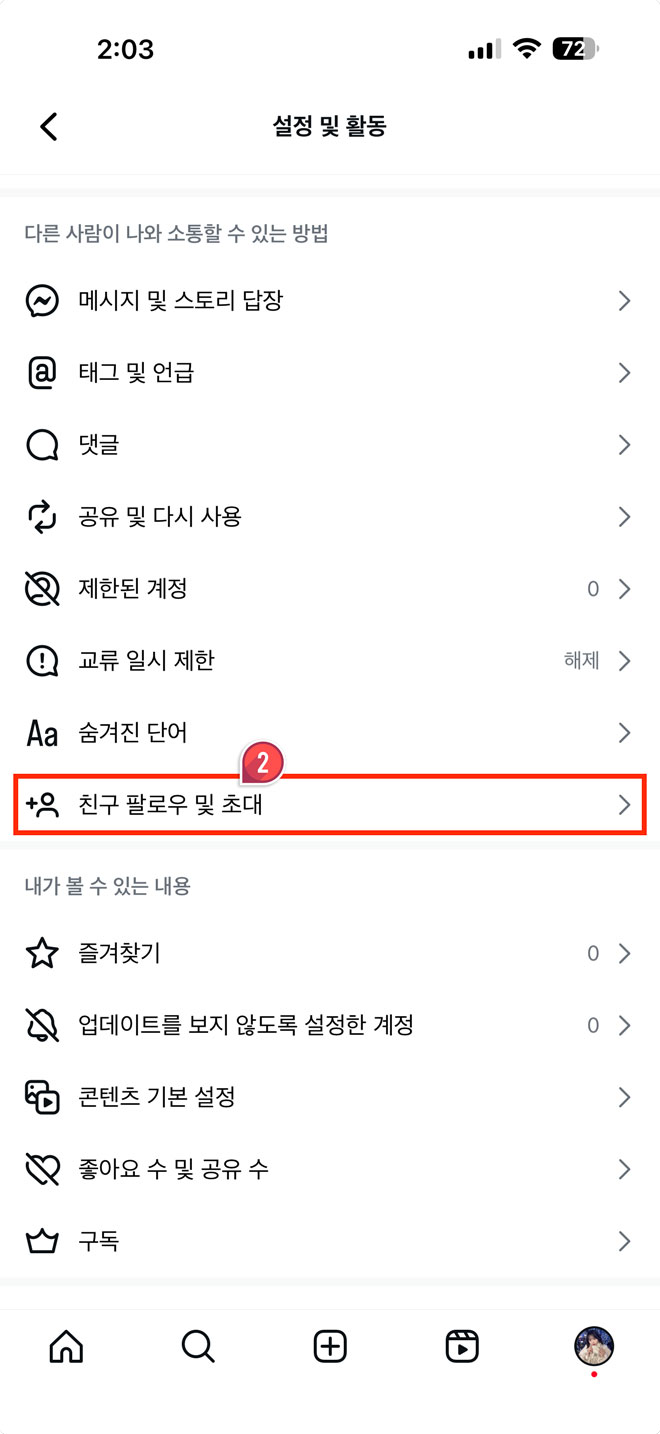Expand chevron for 숨겨진 단어
660x1434 pixels.
[624, 733]
